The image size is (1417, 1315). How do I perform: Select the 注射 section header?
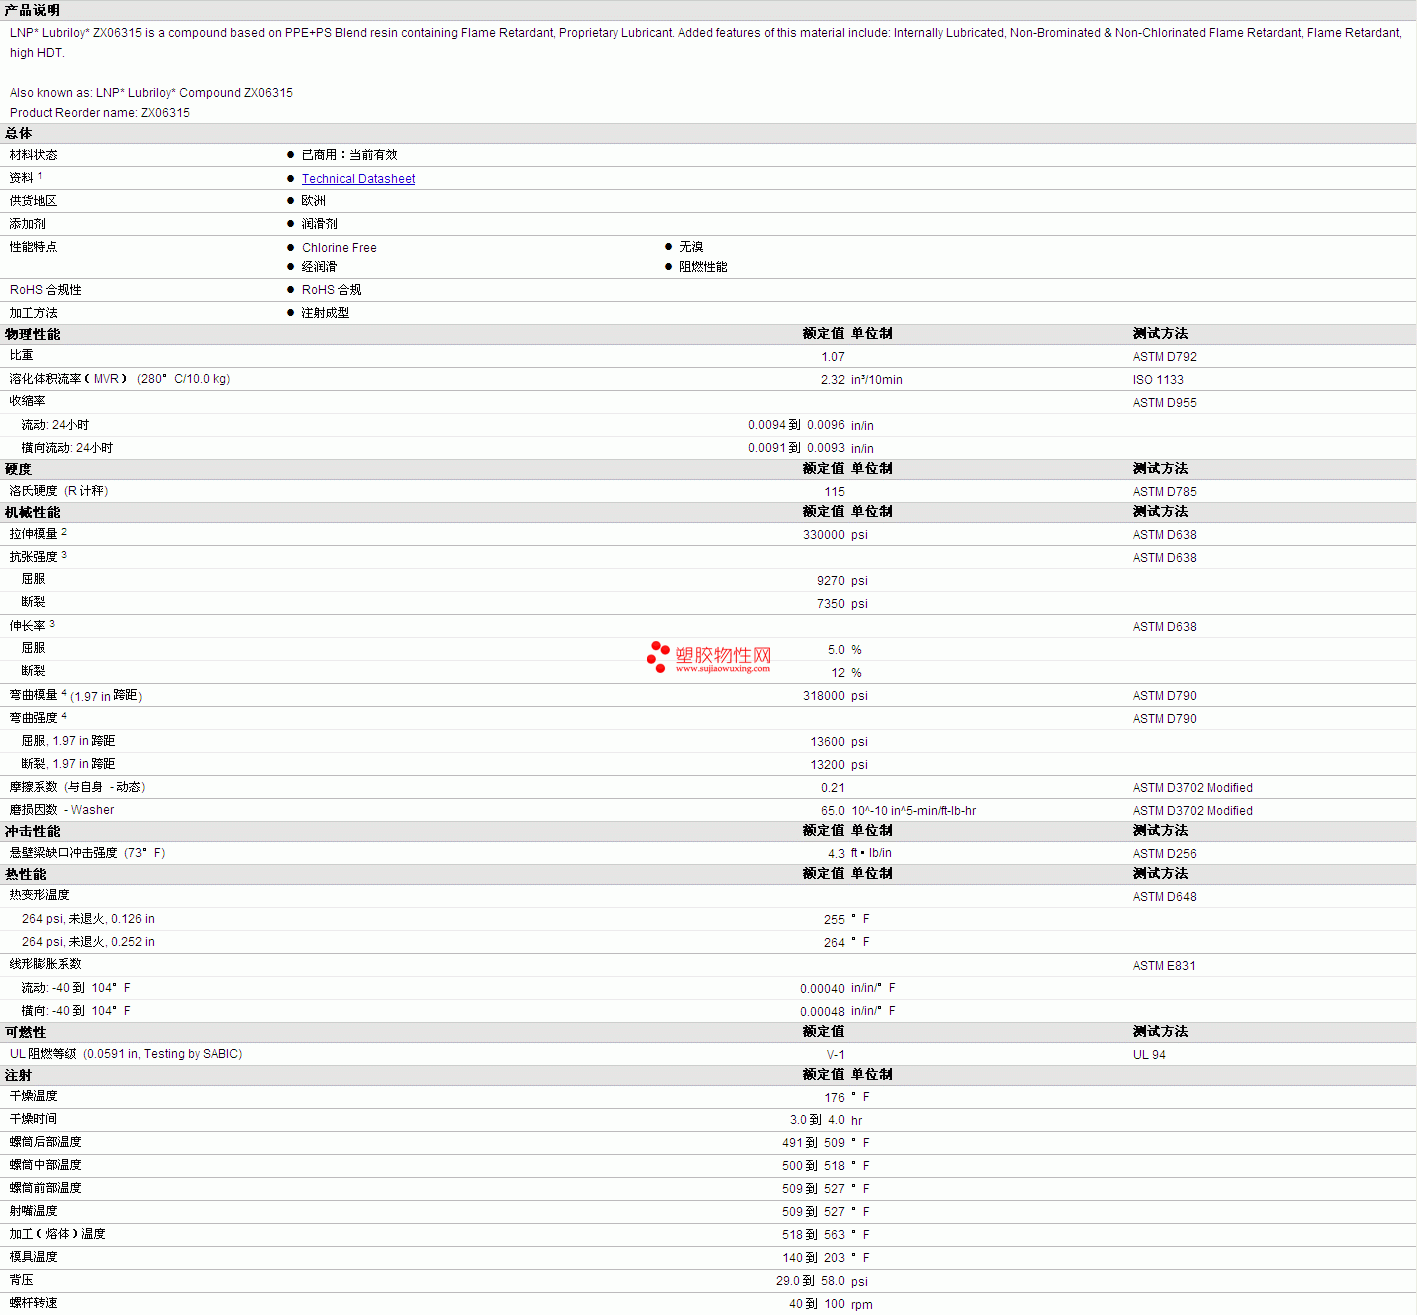[19, 1075]
